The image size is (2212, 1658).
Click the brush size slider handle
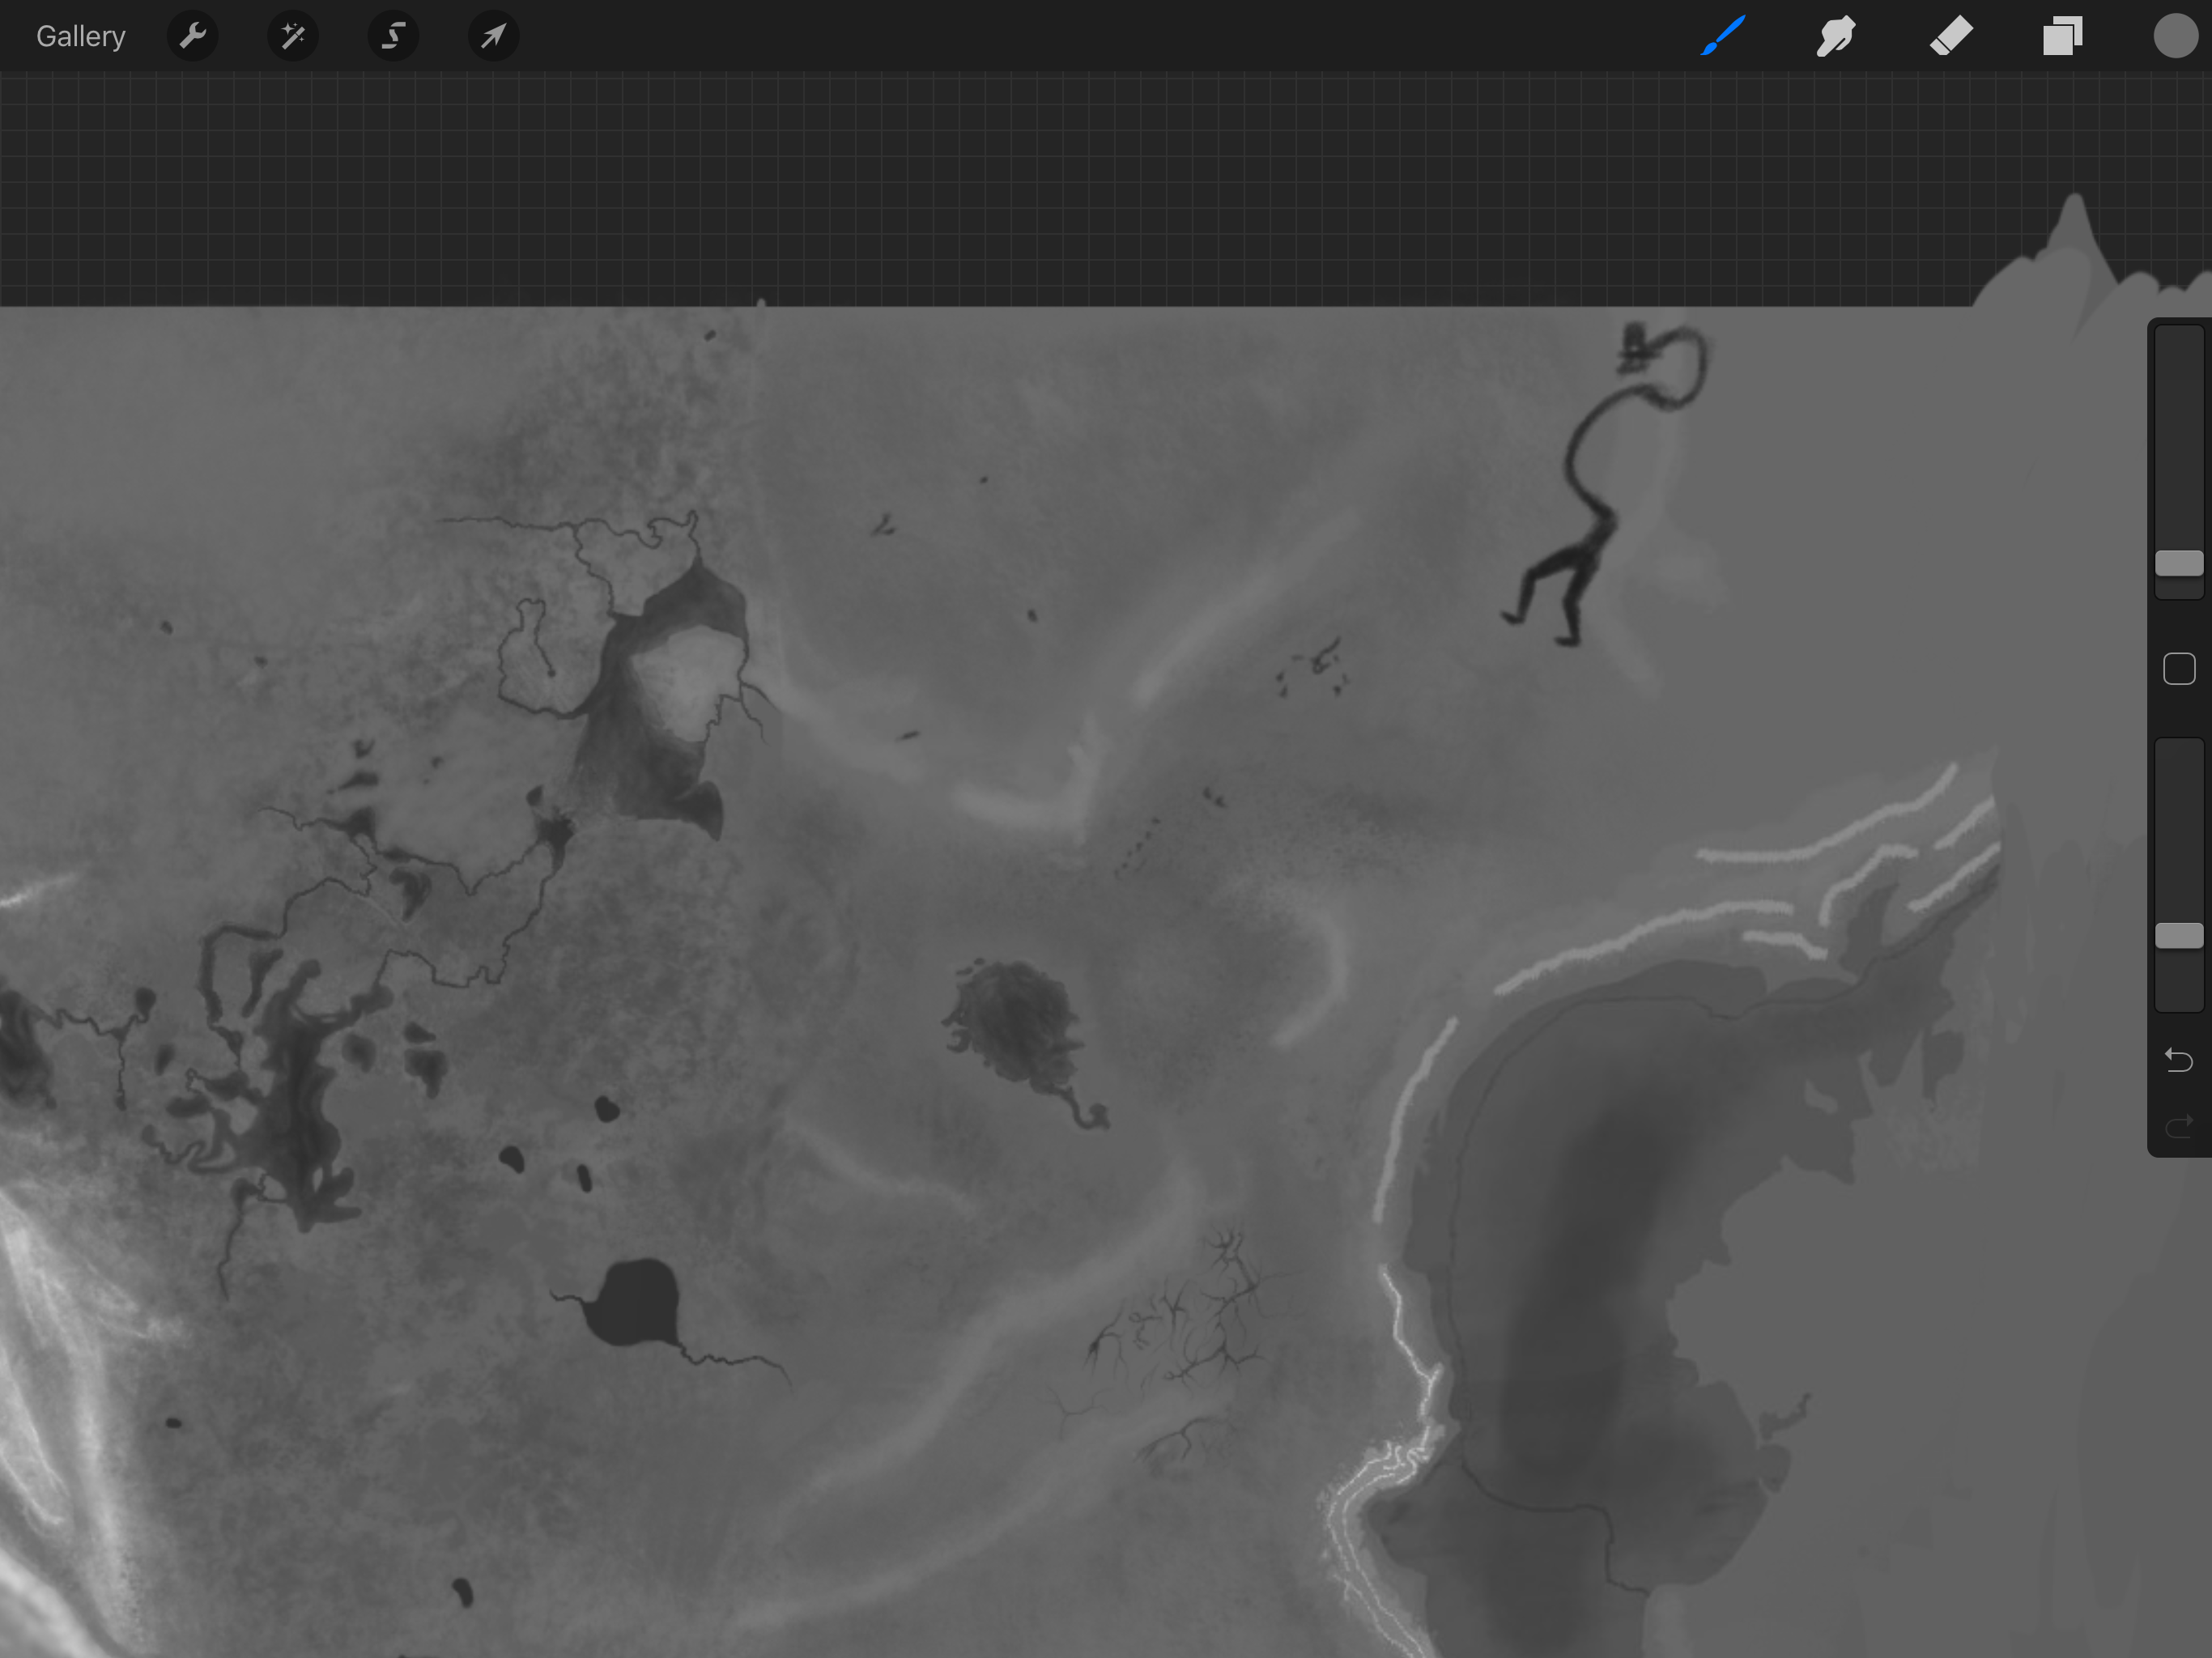(x=2178, y=563)
